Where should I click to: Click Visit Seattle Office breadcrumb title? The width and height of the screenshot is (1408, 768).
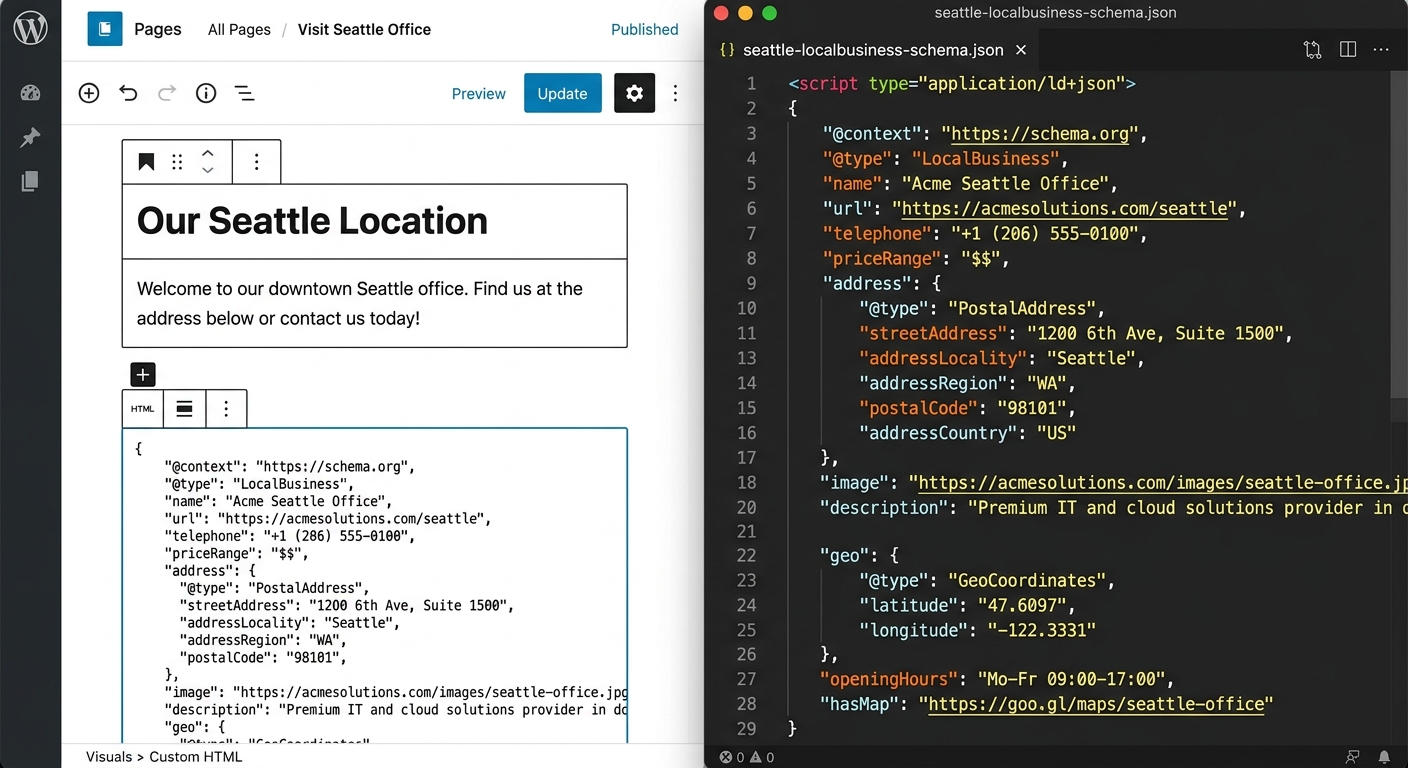click(x=364, y=29)
